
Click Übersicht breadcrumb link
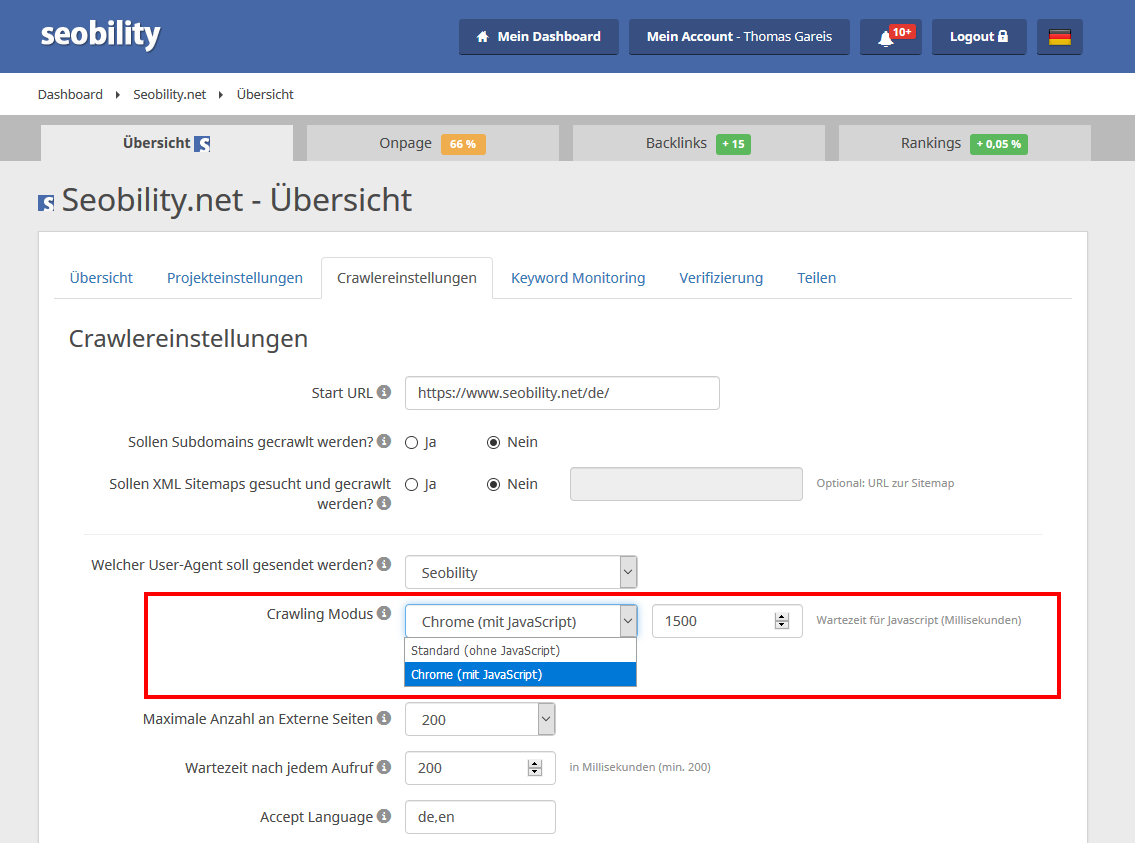click(265, 94)
